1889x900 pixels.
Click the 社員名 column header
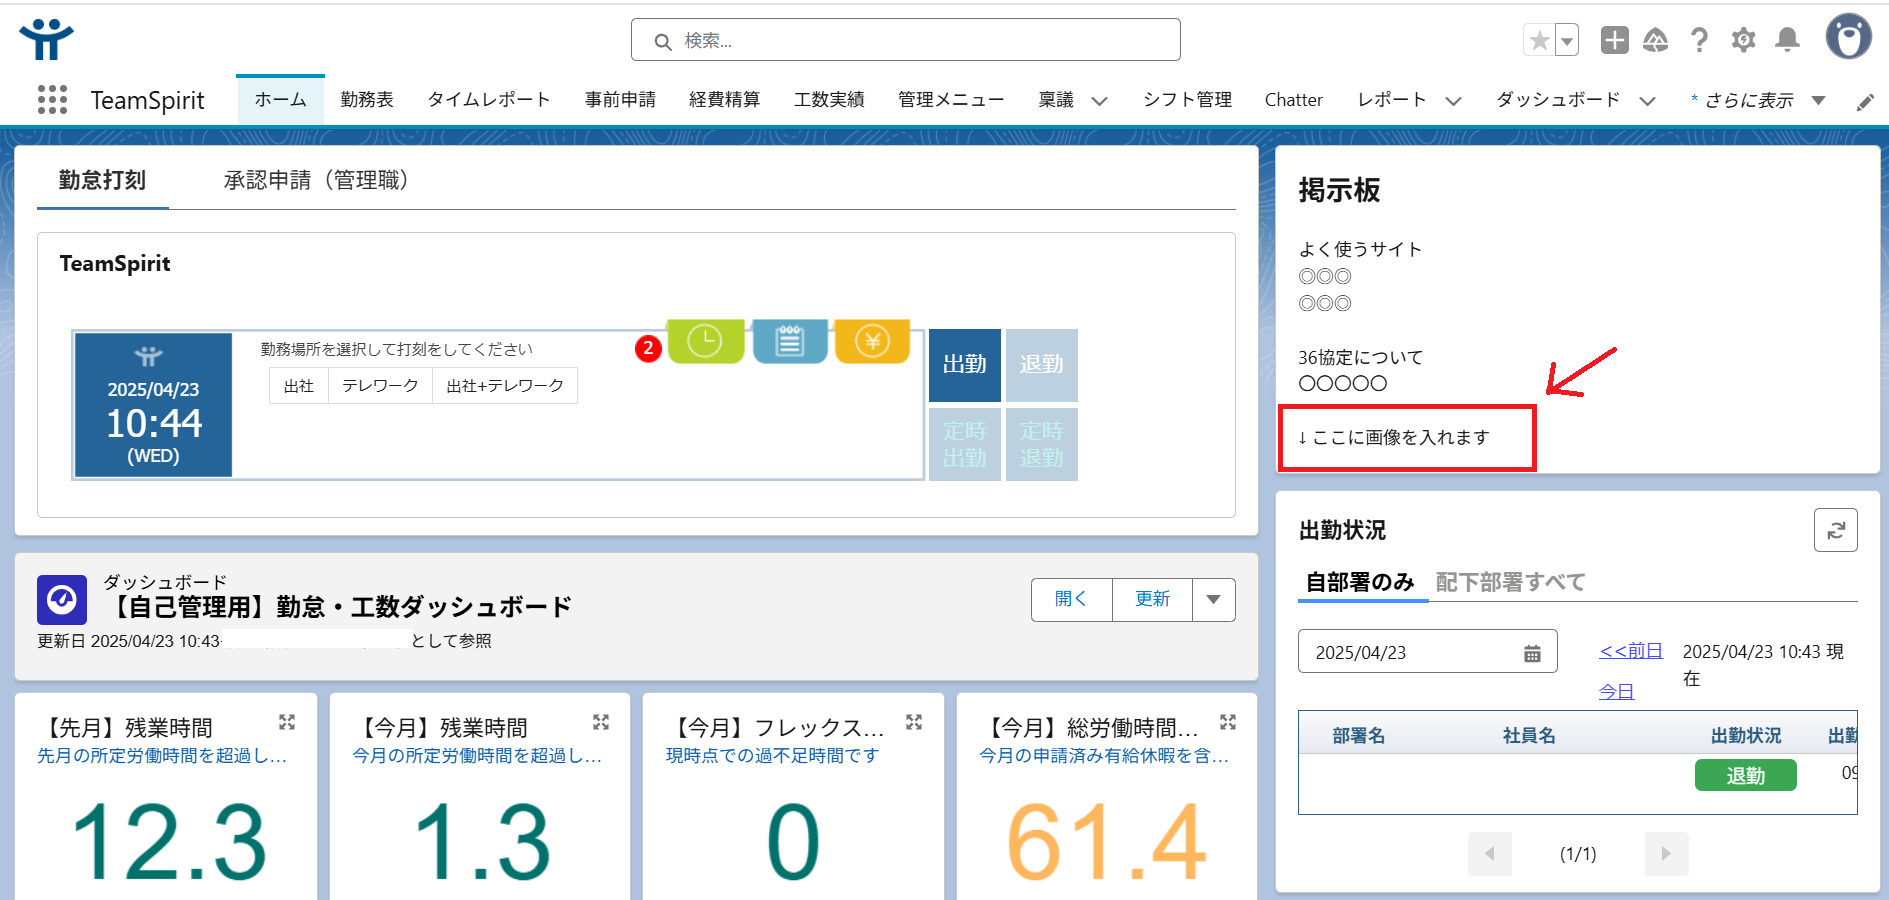1529,736
